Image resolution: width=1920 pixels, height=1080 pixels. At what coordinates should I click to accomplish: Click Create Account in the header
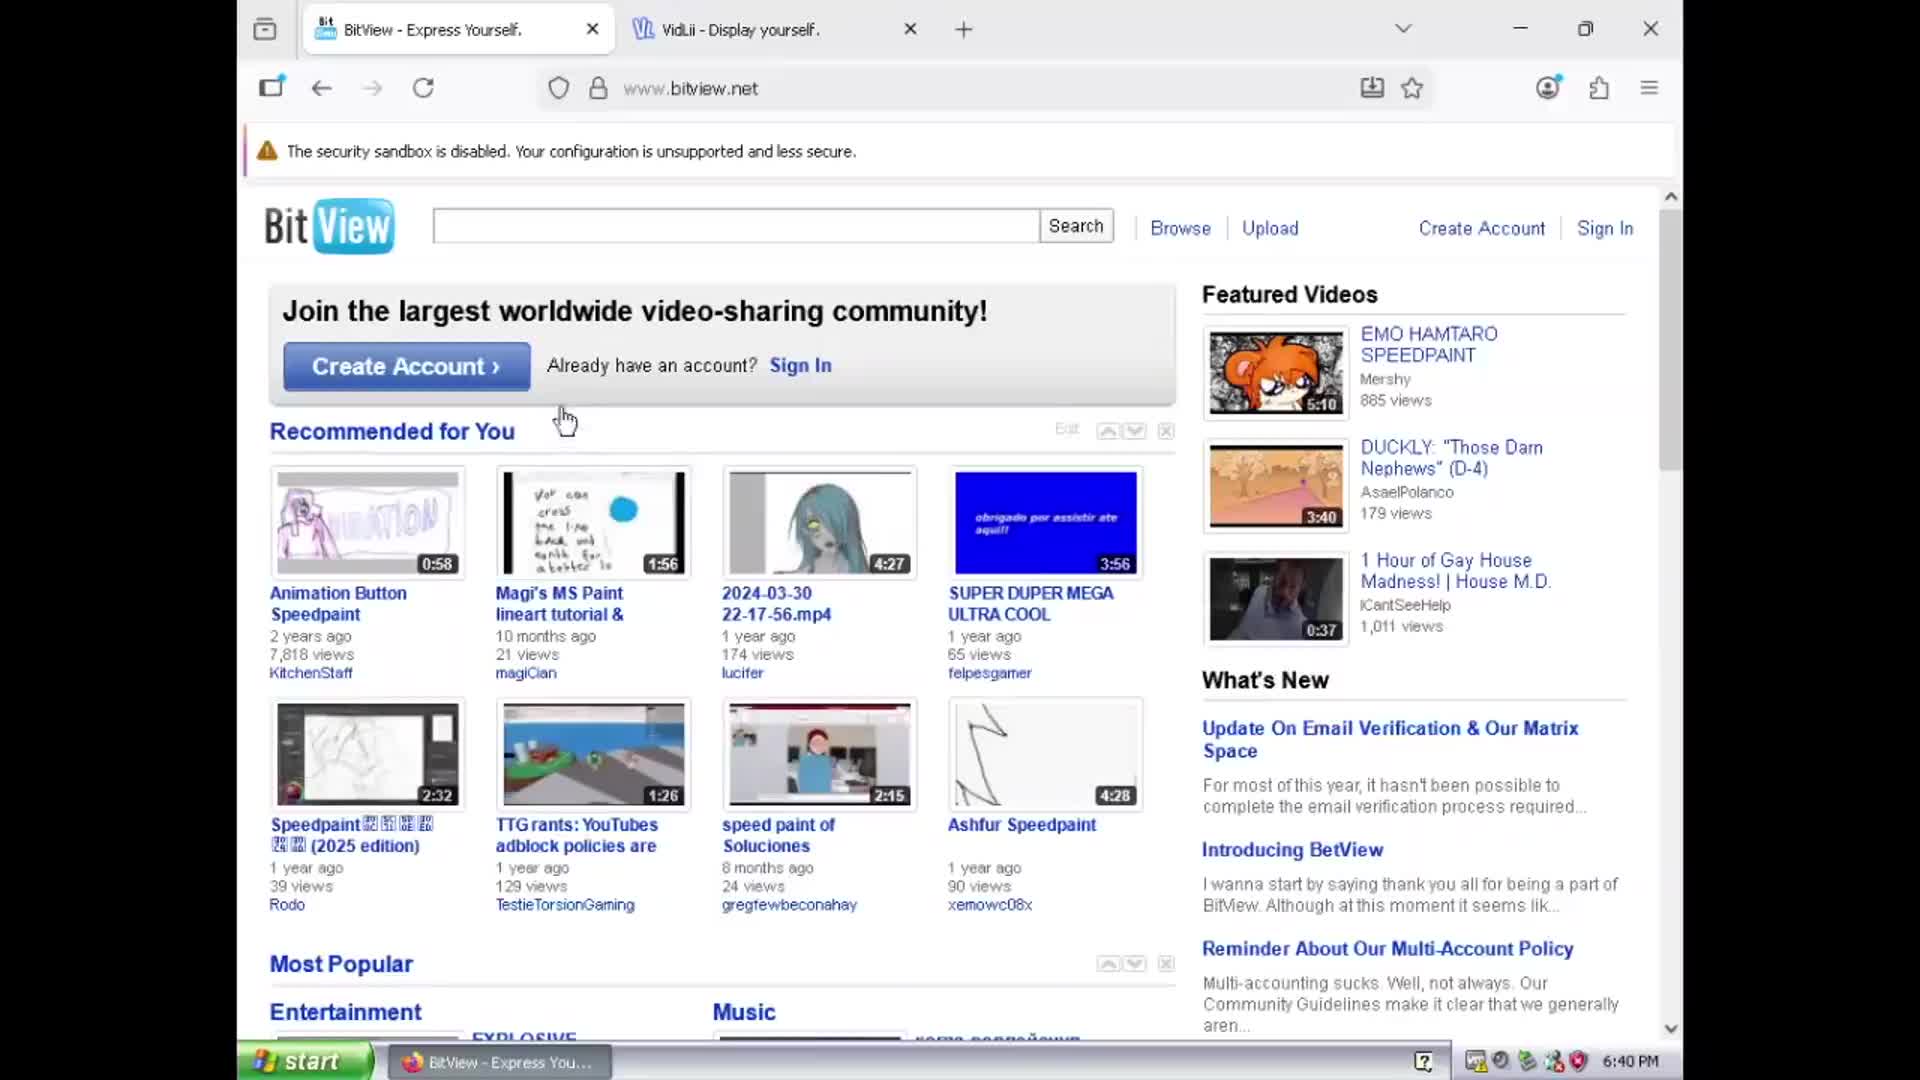(1481, 228)
